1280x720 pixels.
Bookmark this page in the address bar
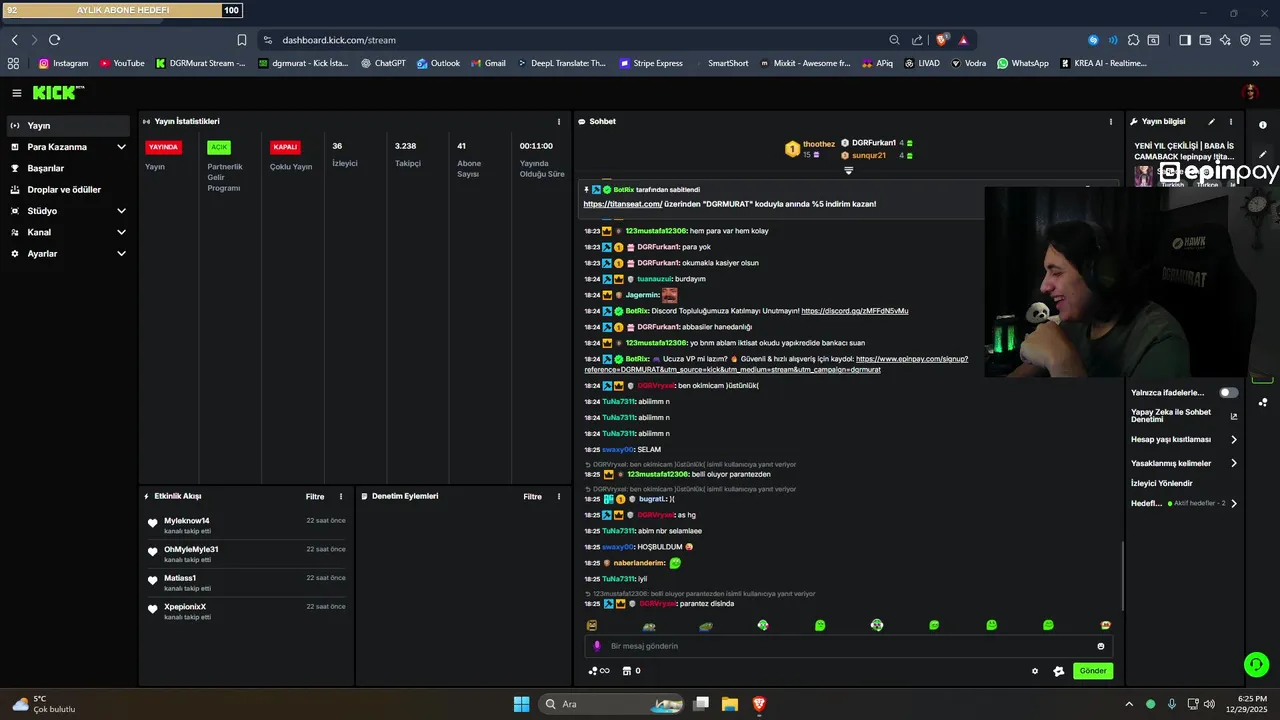[242, 40]
